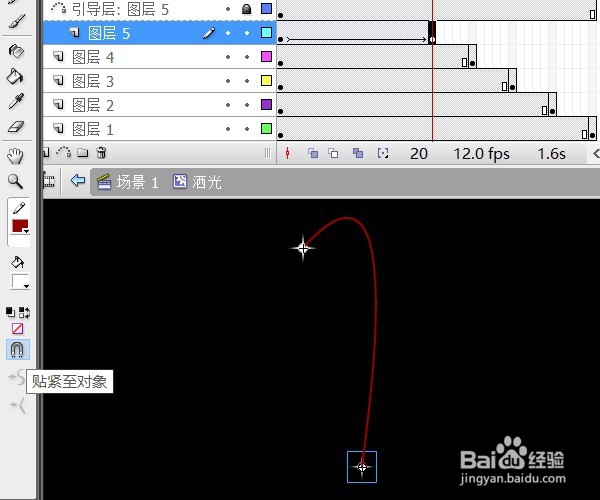Select the Paint Bucket tool
The image size is (600, 500).
pyautogui.click(x=16, y=76)
